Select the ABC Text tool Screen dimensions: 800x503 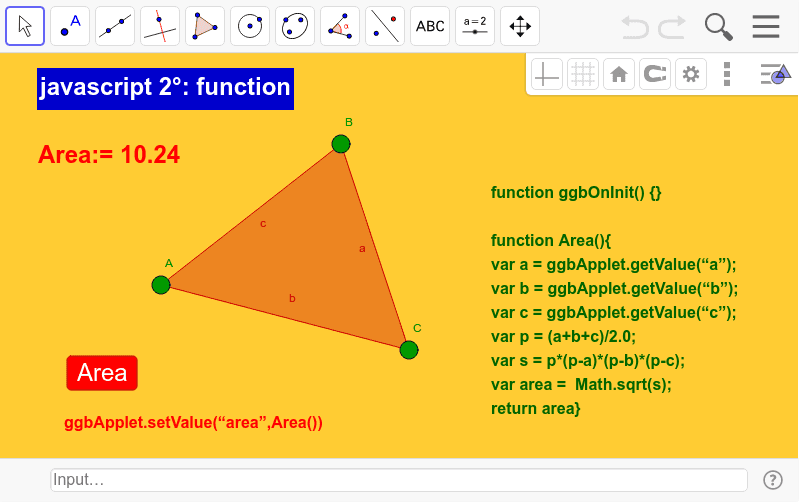[430, 26]
